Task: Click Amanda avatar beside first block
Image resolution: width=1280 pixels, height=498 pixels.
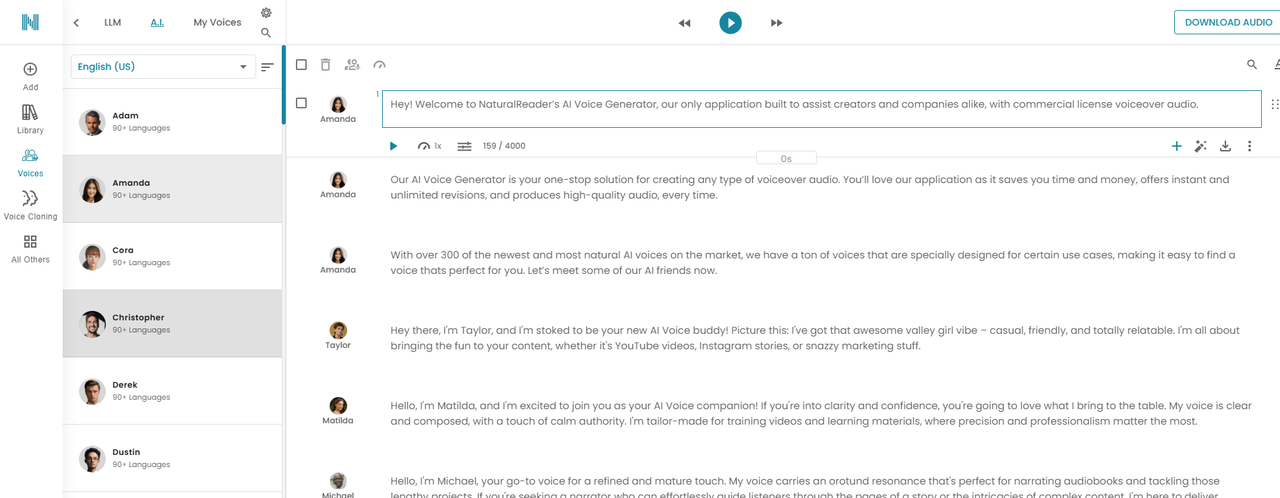Action: (338, 104)
